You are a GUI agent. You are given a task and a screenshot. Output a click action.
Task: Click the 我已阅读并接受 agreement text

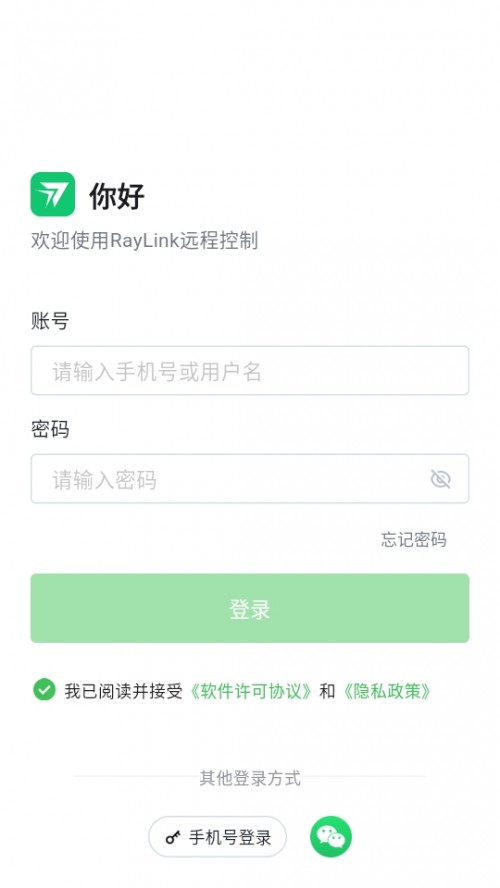coord(123,691)
